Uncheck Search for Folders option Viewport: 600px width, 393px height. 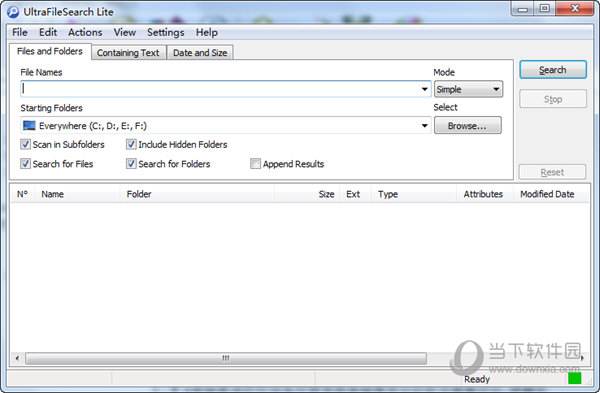click(131, 164)
